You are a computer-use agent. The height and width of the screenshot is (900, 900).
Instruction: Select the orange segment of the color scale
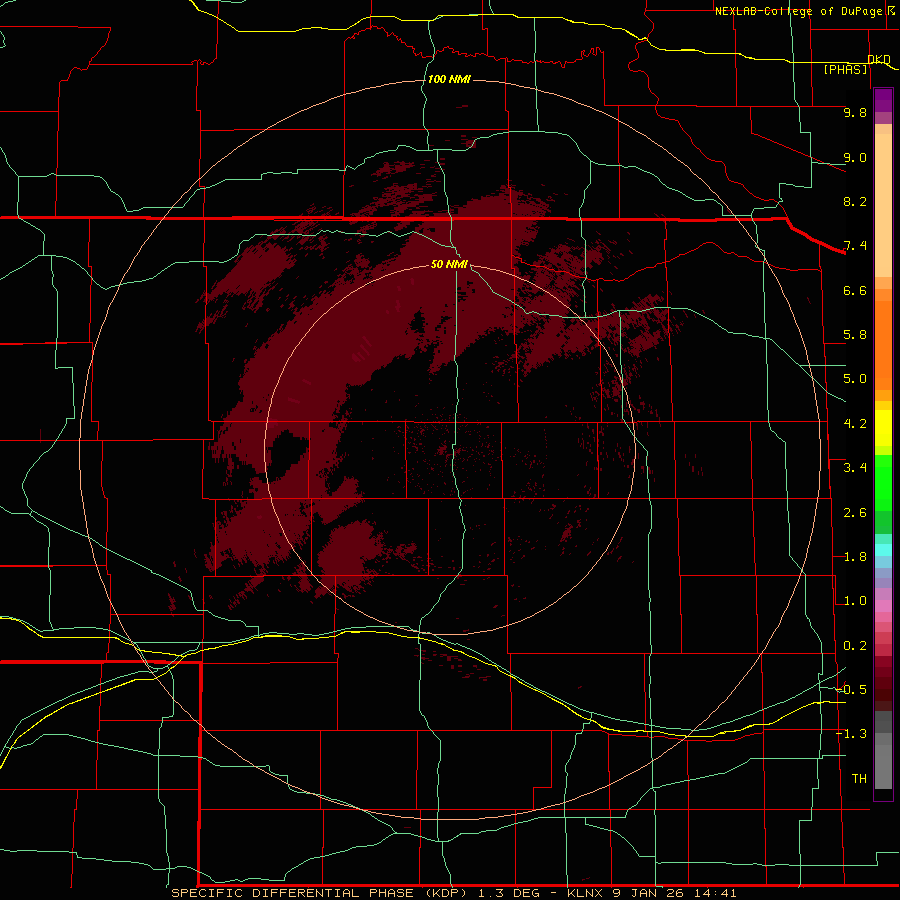click(883, 344)
